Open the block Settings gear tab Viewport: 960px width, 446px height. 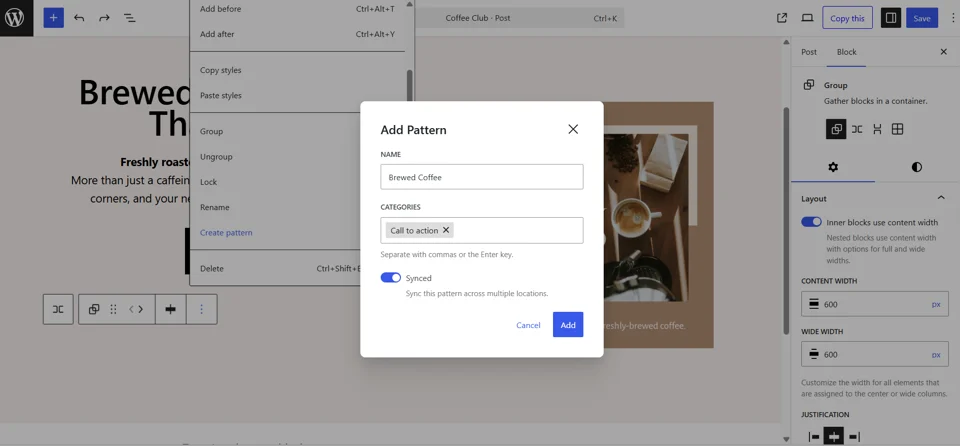click(x=833, y=167)
